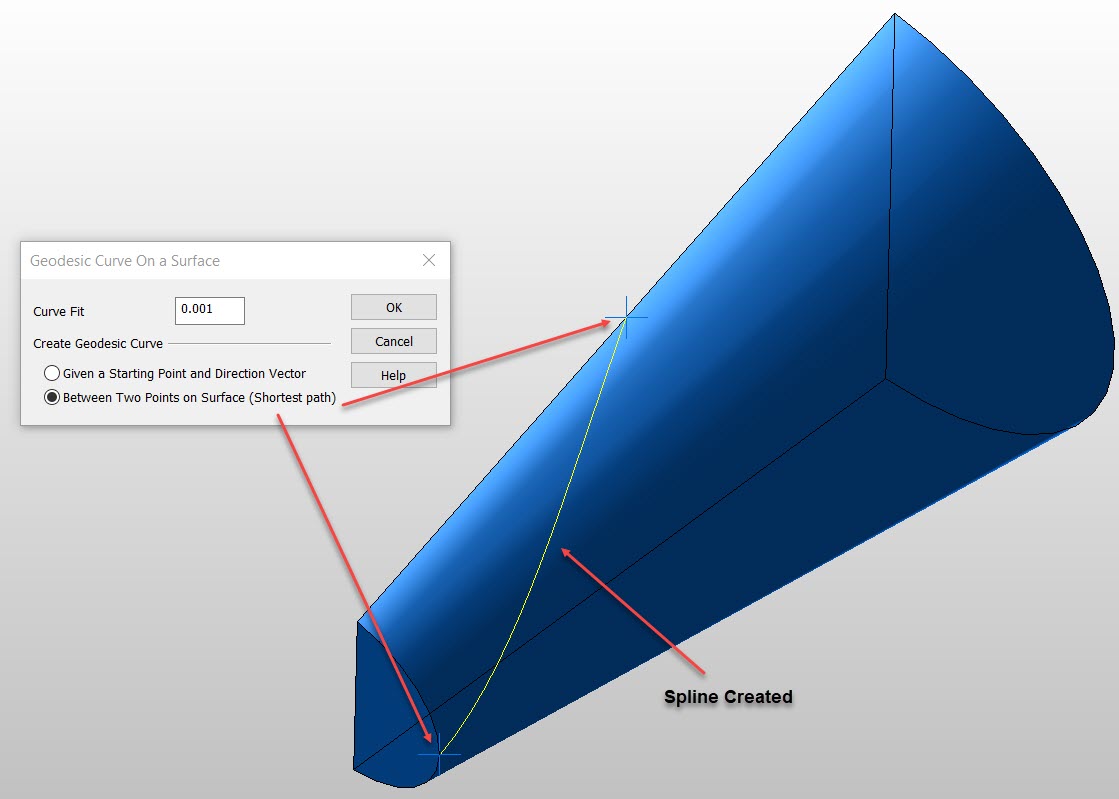Close the Geodesic Curve dialog
Image resolution: width=1119 pixels, height=799 pixels.
[x=429, y=260]
